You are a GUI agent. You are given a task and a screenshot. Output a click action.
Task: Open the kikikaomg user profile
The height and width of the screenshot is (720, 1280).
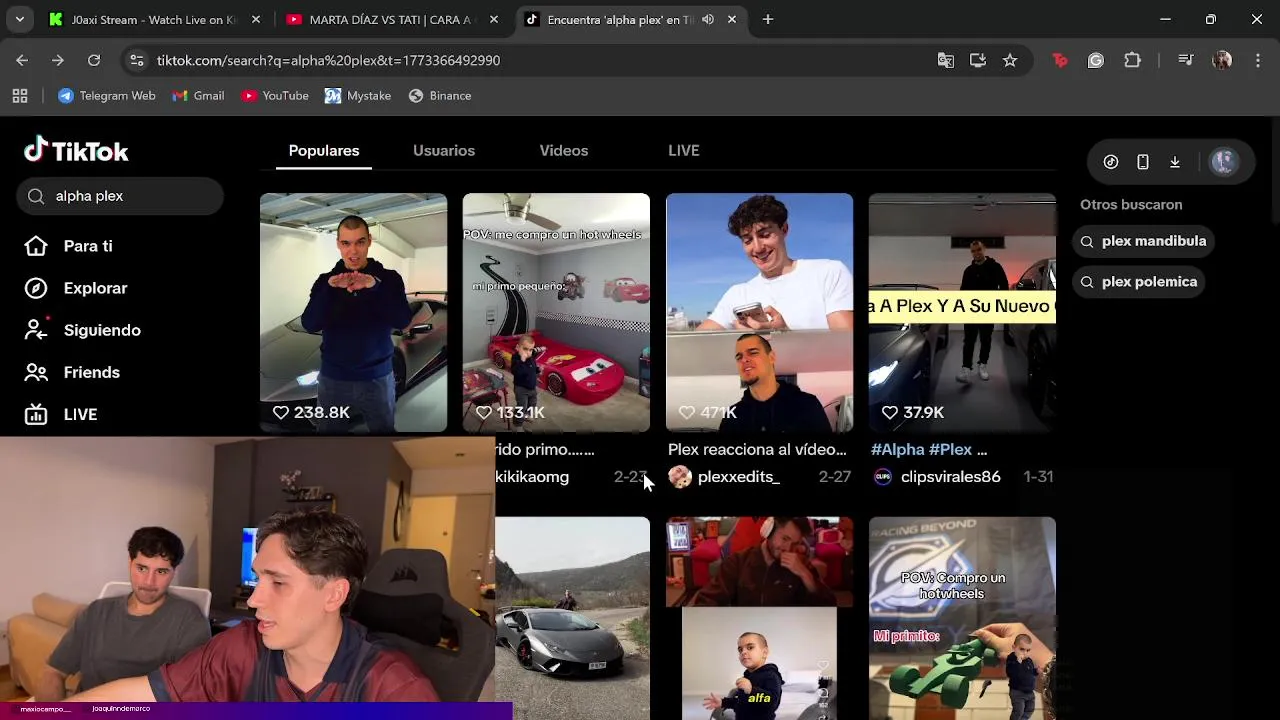[532, 477]
